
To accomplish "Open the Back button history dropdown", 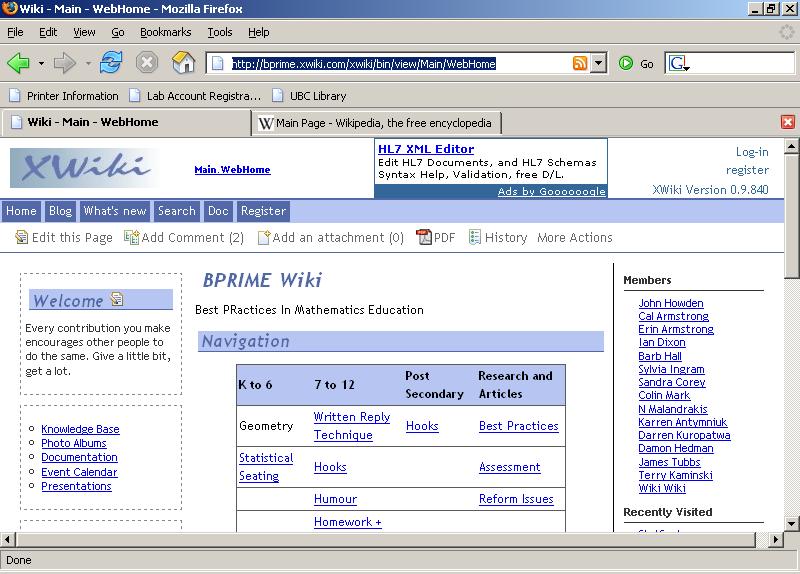I will pos(41,64).
